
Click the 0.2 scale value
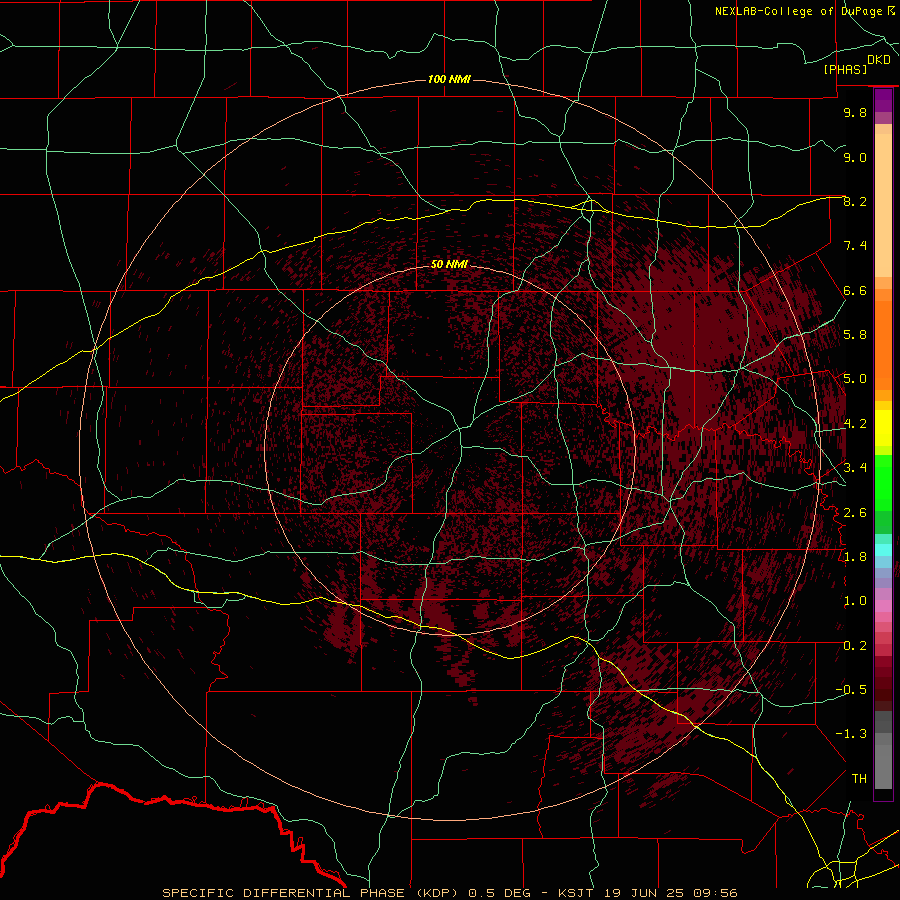(x=855, y=646)
